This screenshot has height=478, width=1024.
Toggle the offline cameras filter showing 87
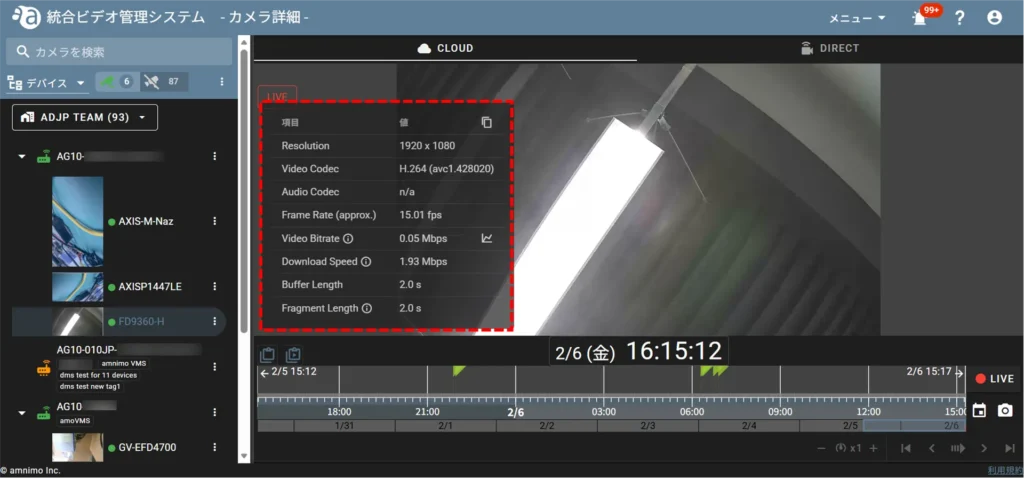(163, 82)
